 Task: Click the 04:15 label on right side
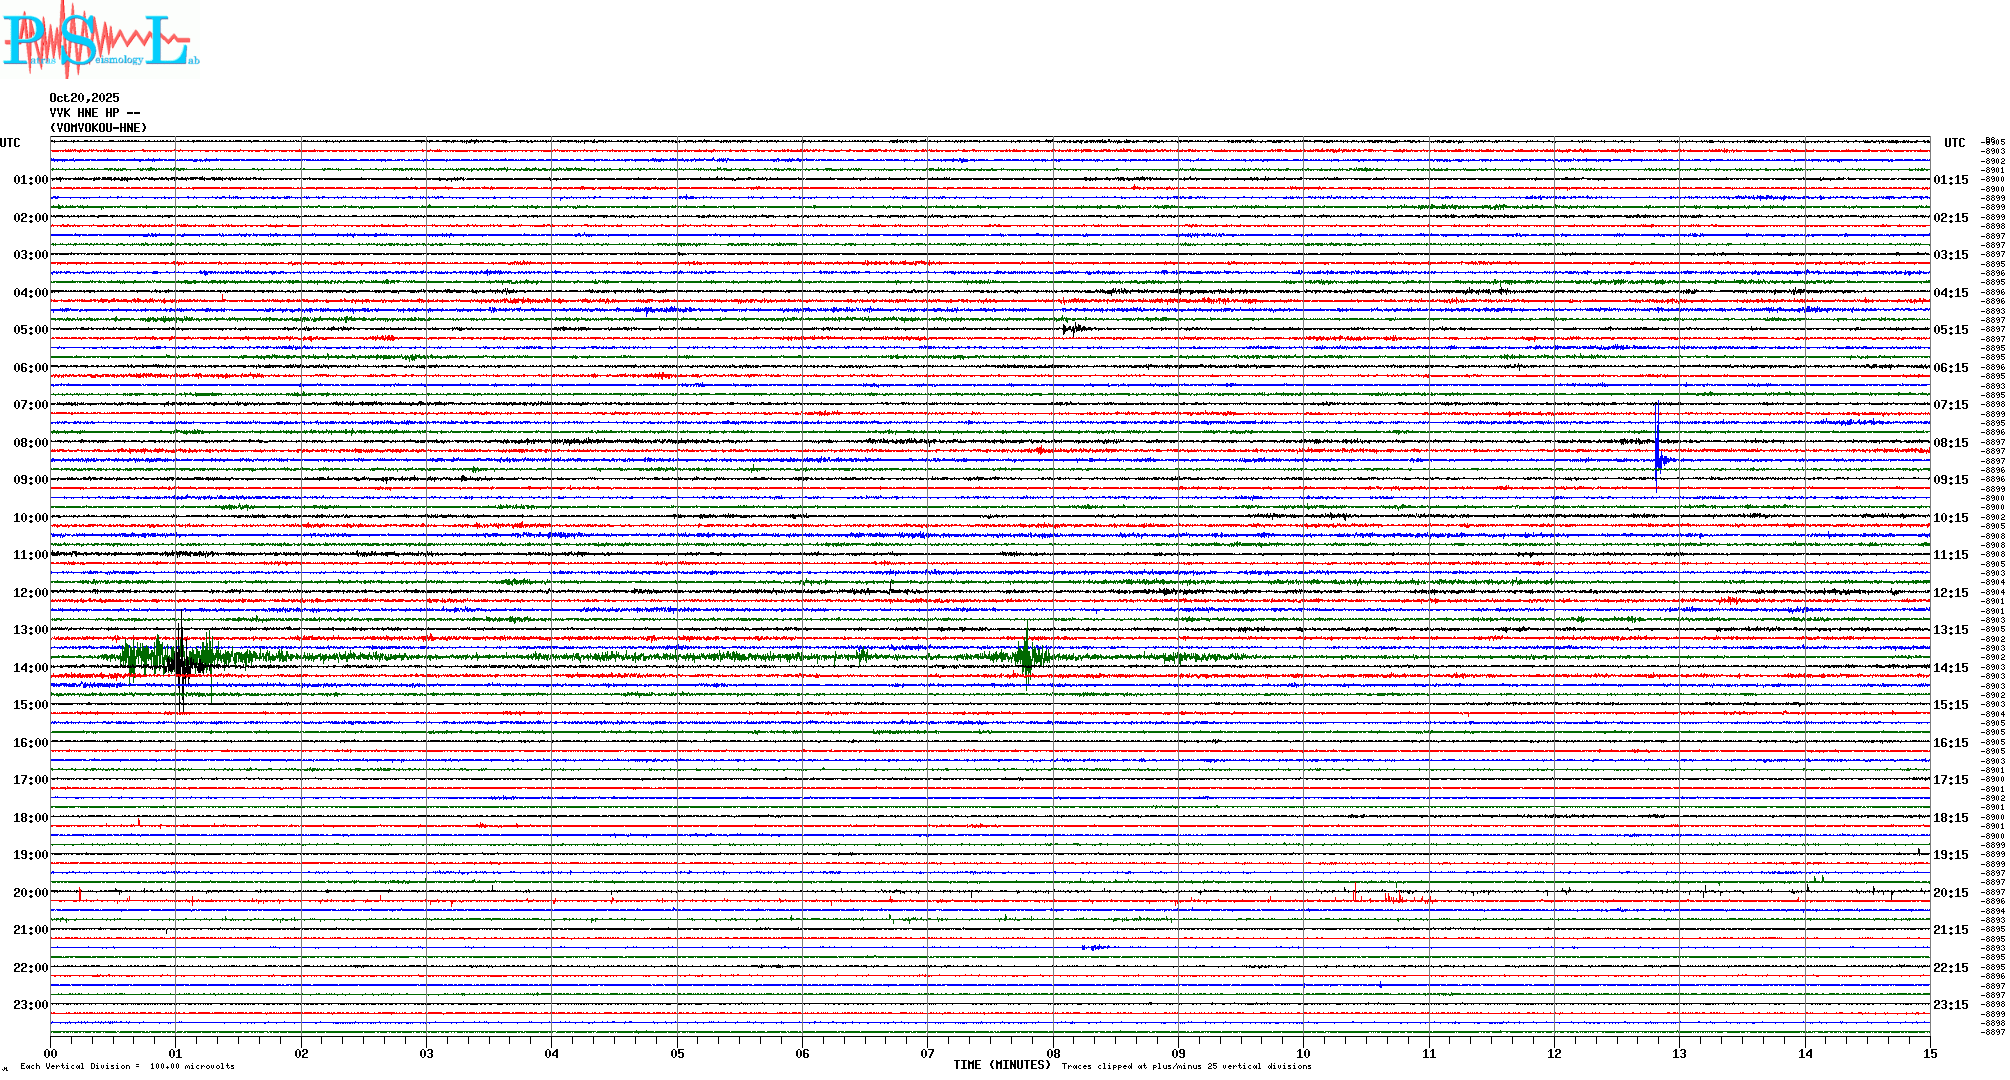(x=1950, y=293)
